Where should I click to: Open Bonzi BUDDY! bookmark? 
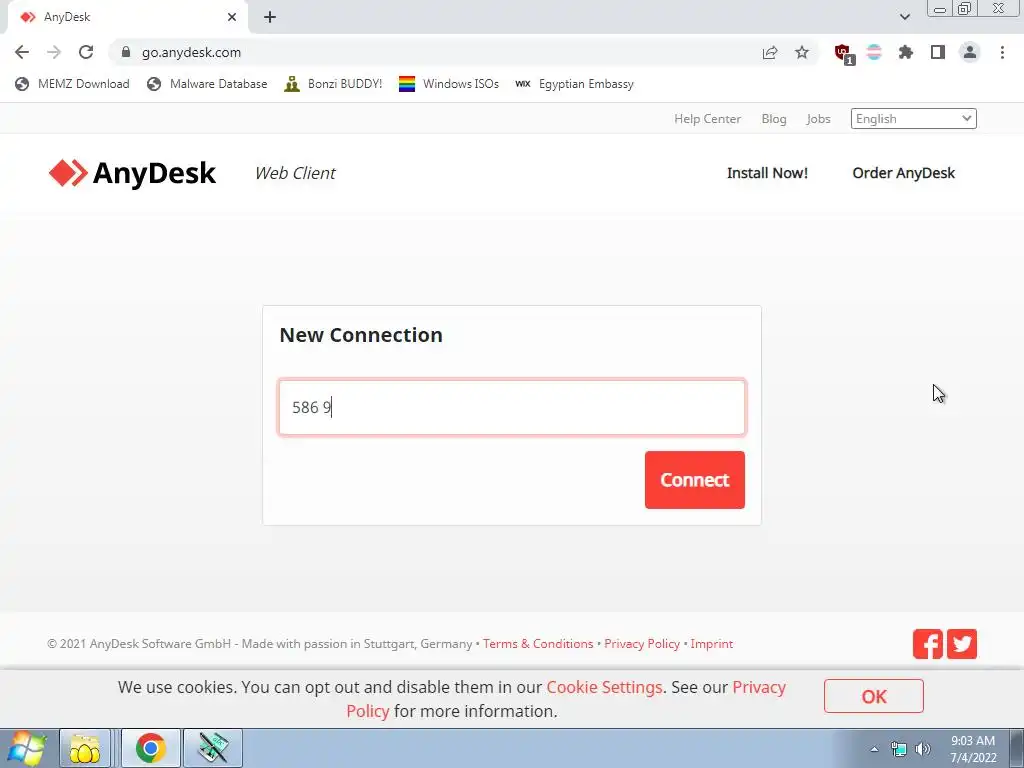[x=333, y=84]
